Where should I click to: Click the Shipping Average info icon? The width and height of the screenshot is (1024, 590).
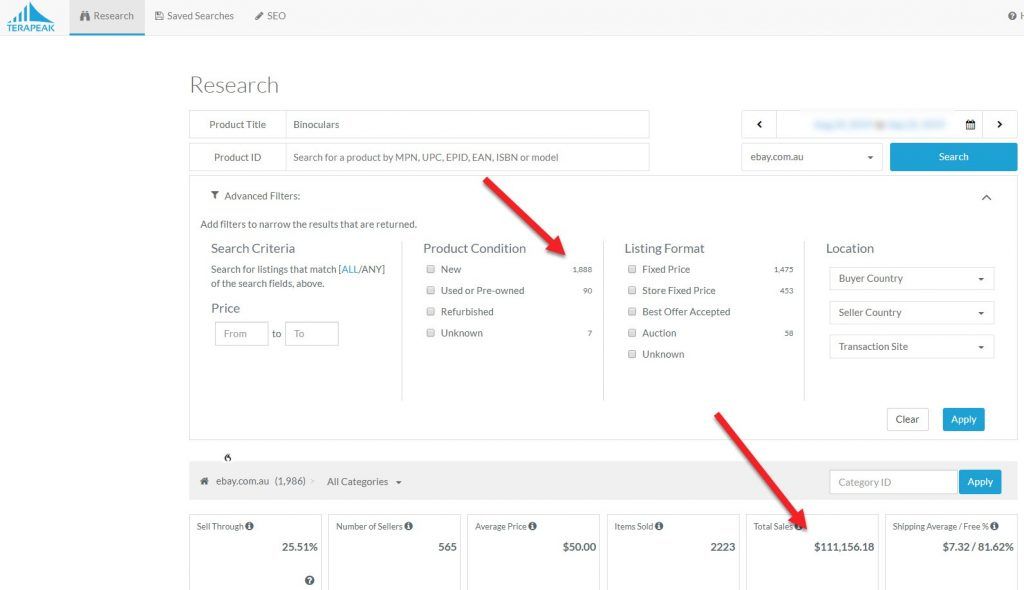(x=994, y=526)
